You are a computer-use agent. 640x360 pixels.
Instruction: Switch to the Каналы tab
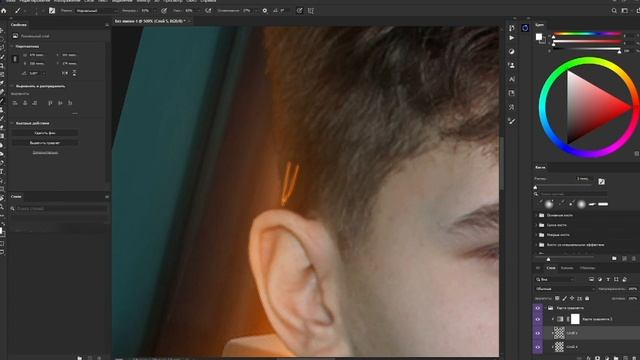point(567,268)
